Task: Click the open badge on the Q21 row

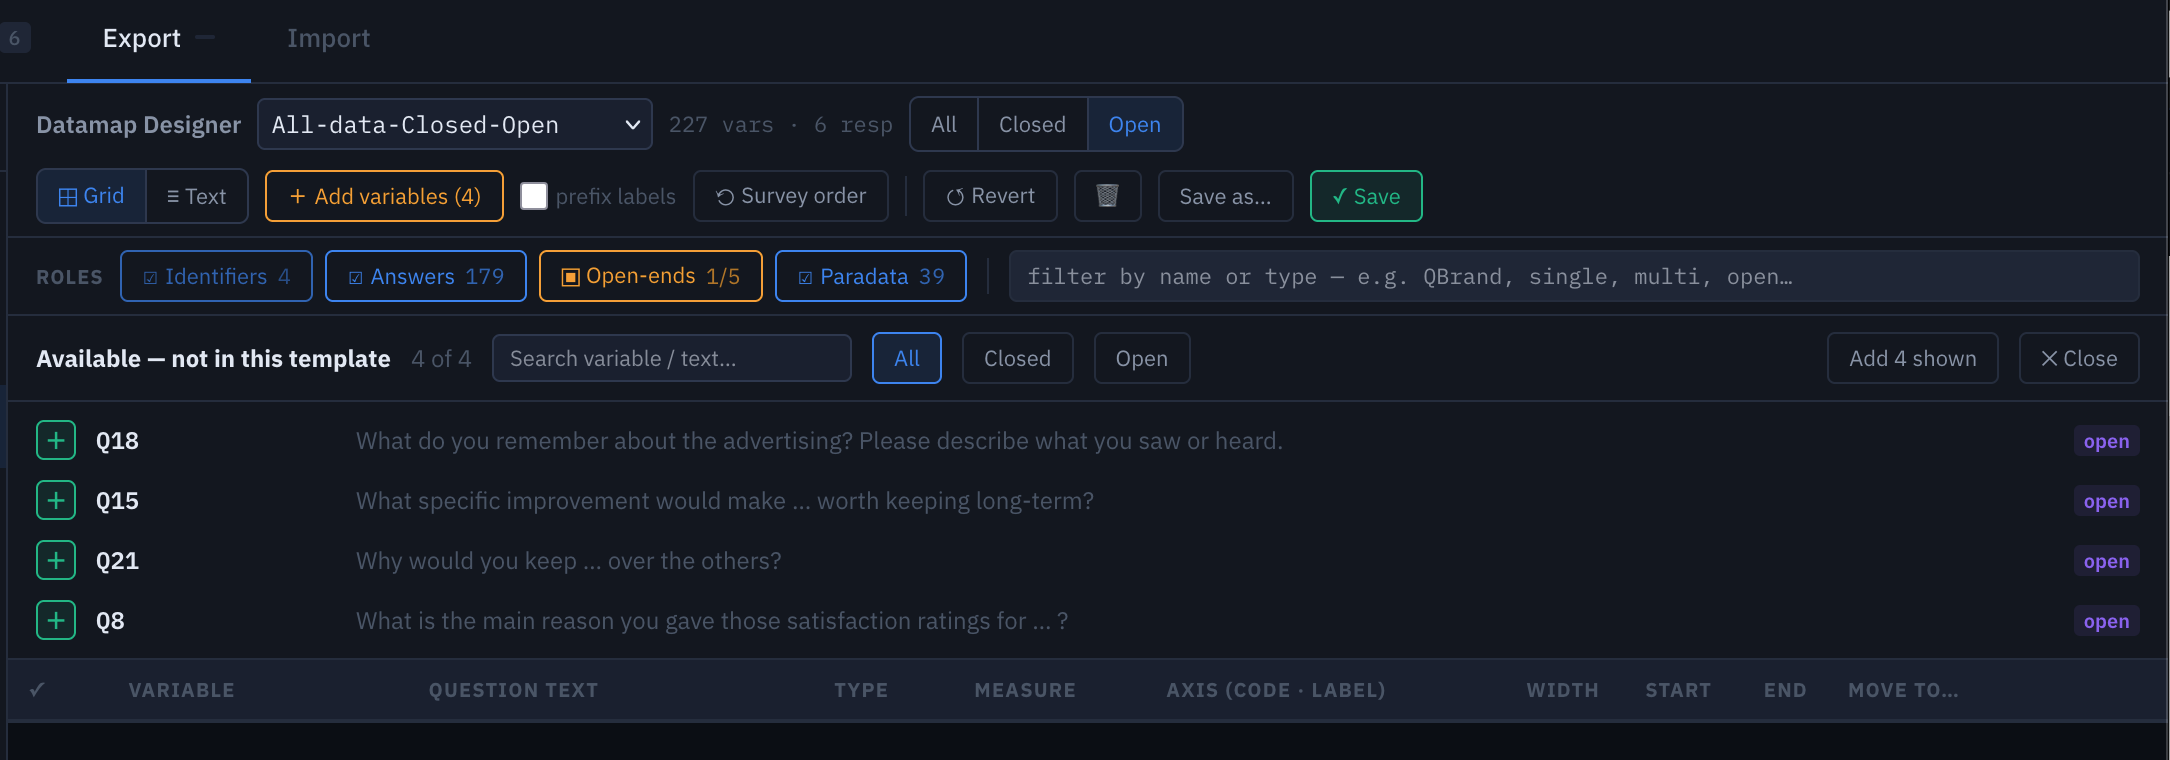Action: [2106, 561]
